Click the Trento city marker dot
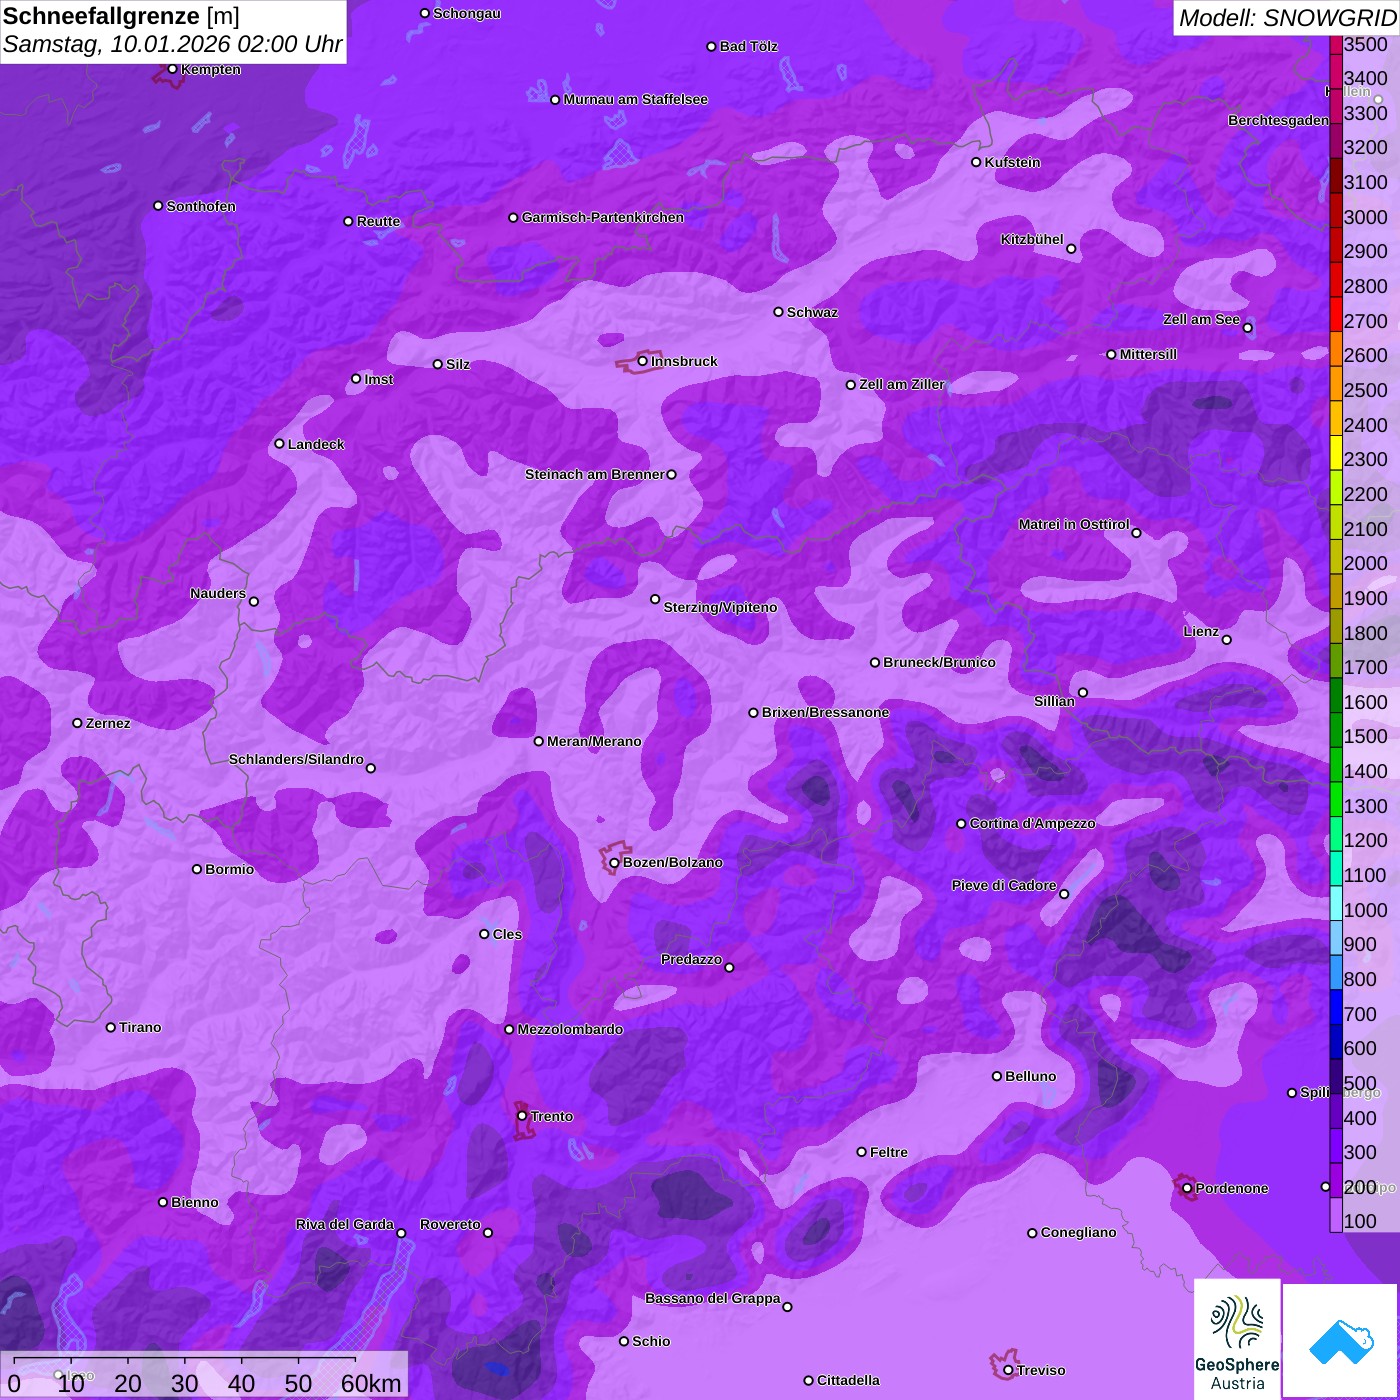Viewport: 1400px width, 1400px height. pos(522,1116)
